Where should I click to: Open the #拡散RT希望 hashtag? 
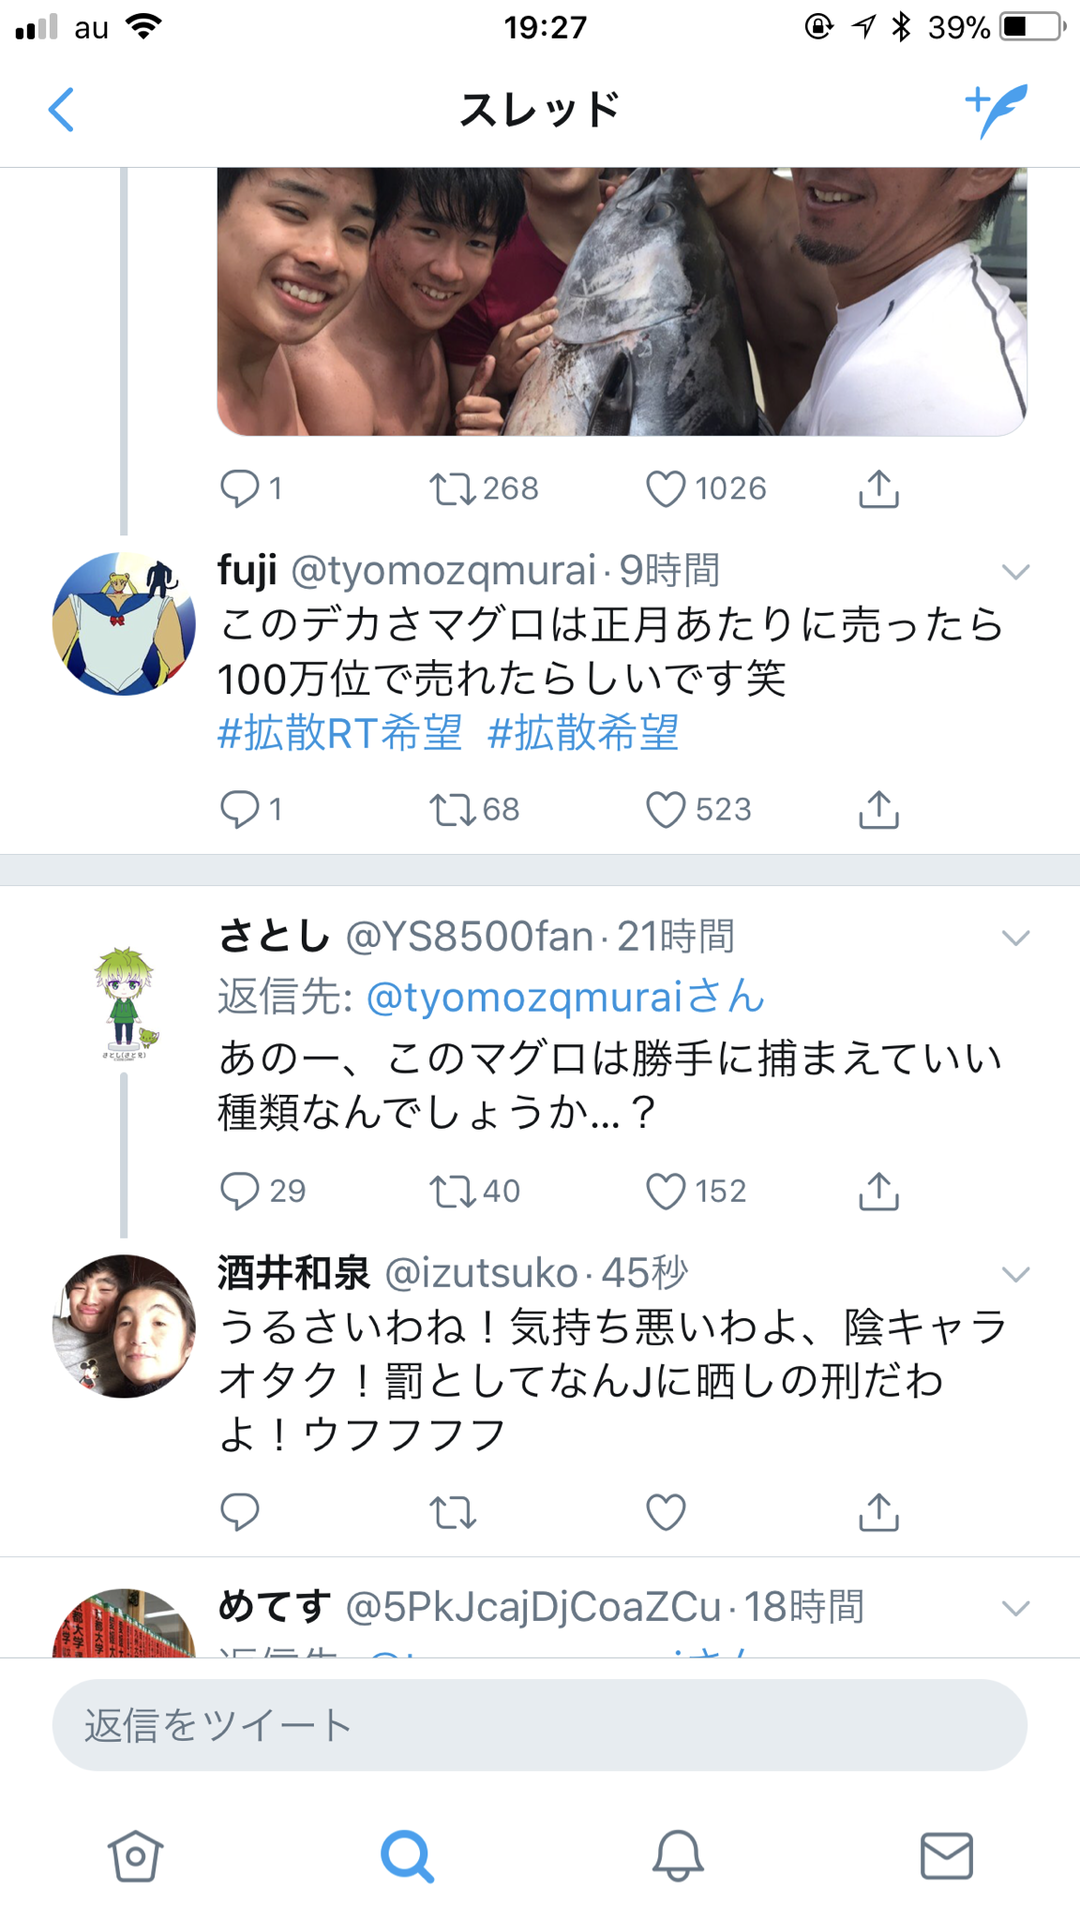(x=340, y=733)
